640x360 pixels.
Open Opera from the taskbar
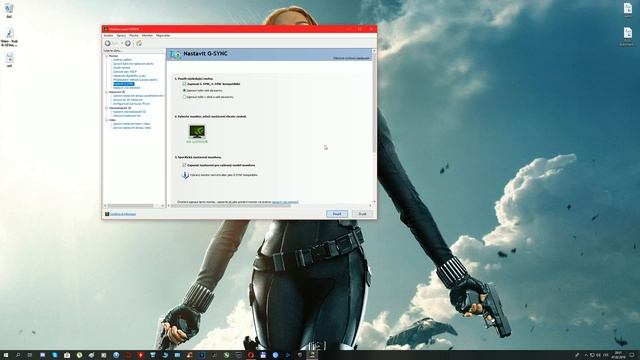[251, 356]
